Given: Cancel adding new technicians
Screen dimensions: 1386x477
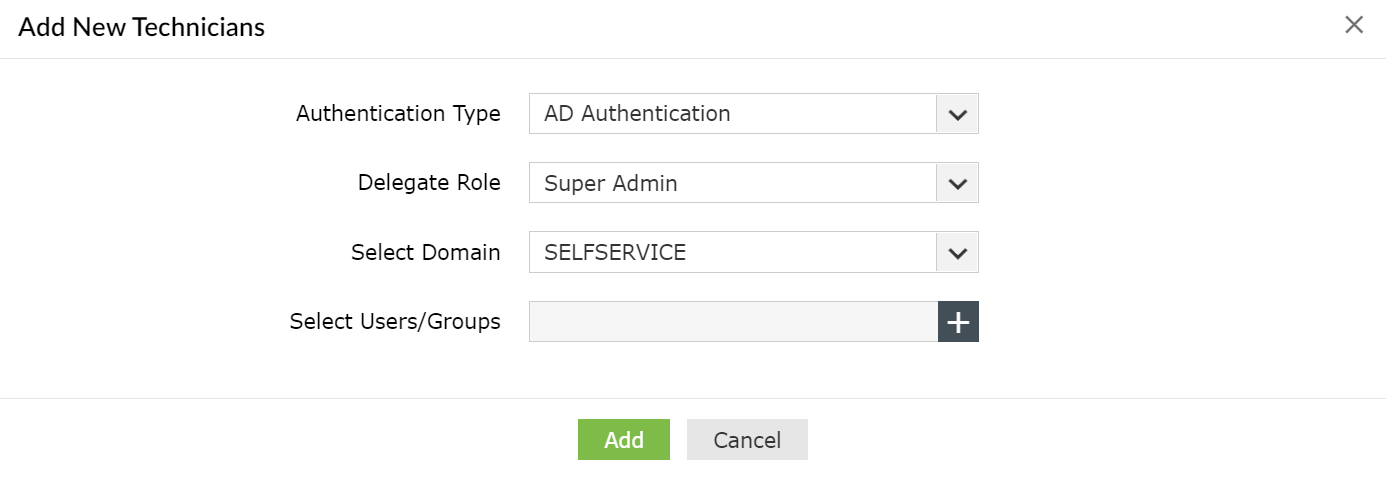Looking at the screenshot, I should (x=747, y=440).
